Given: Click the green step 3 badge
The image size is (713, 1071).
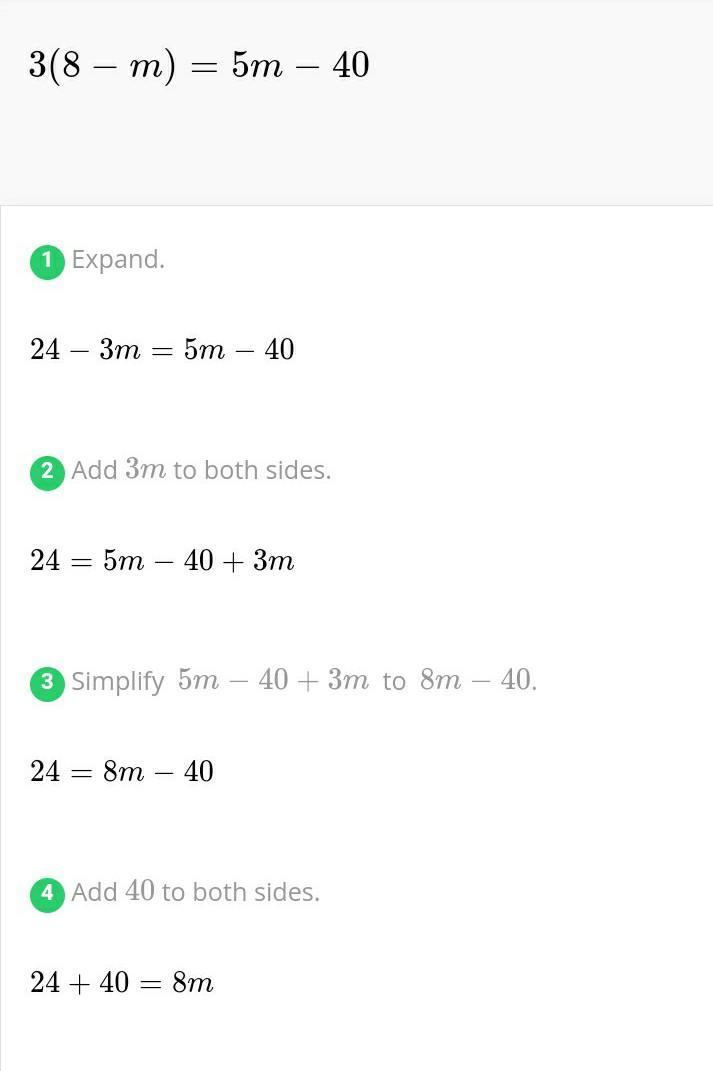Looking at the screenshot, I should point(47,683).
